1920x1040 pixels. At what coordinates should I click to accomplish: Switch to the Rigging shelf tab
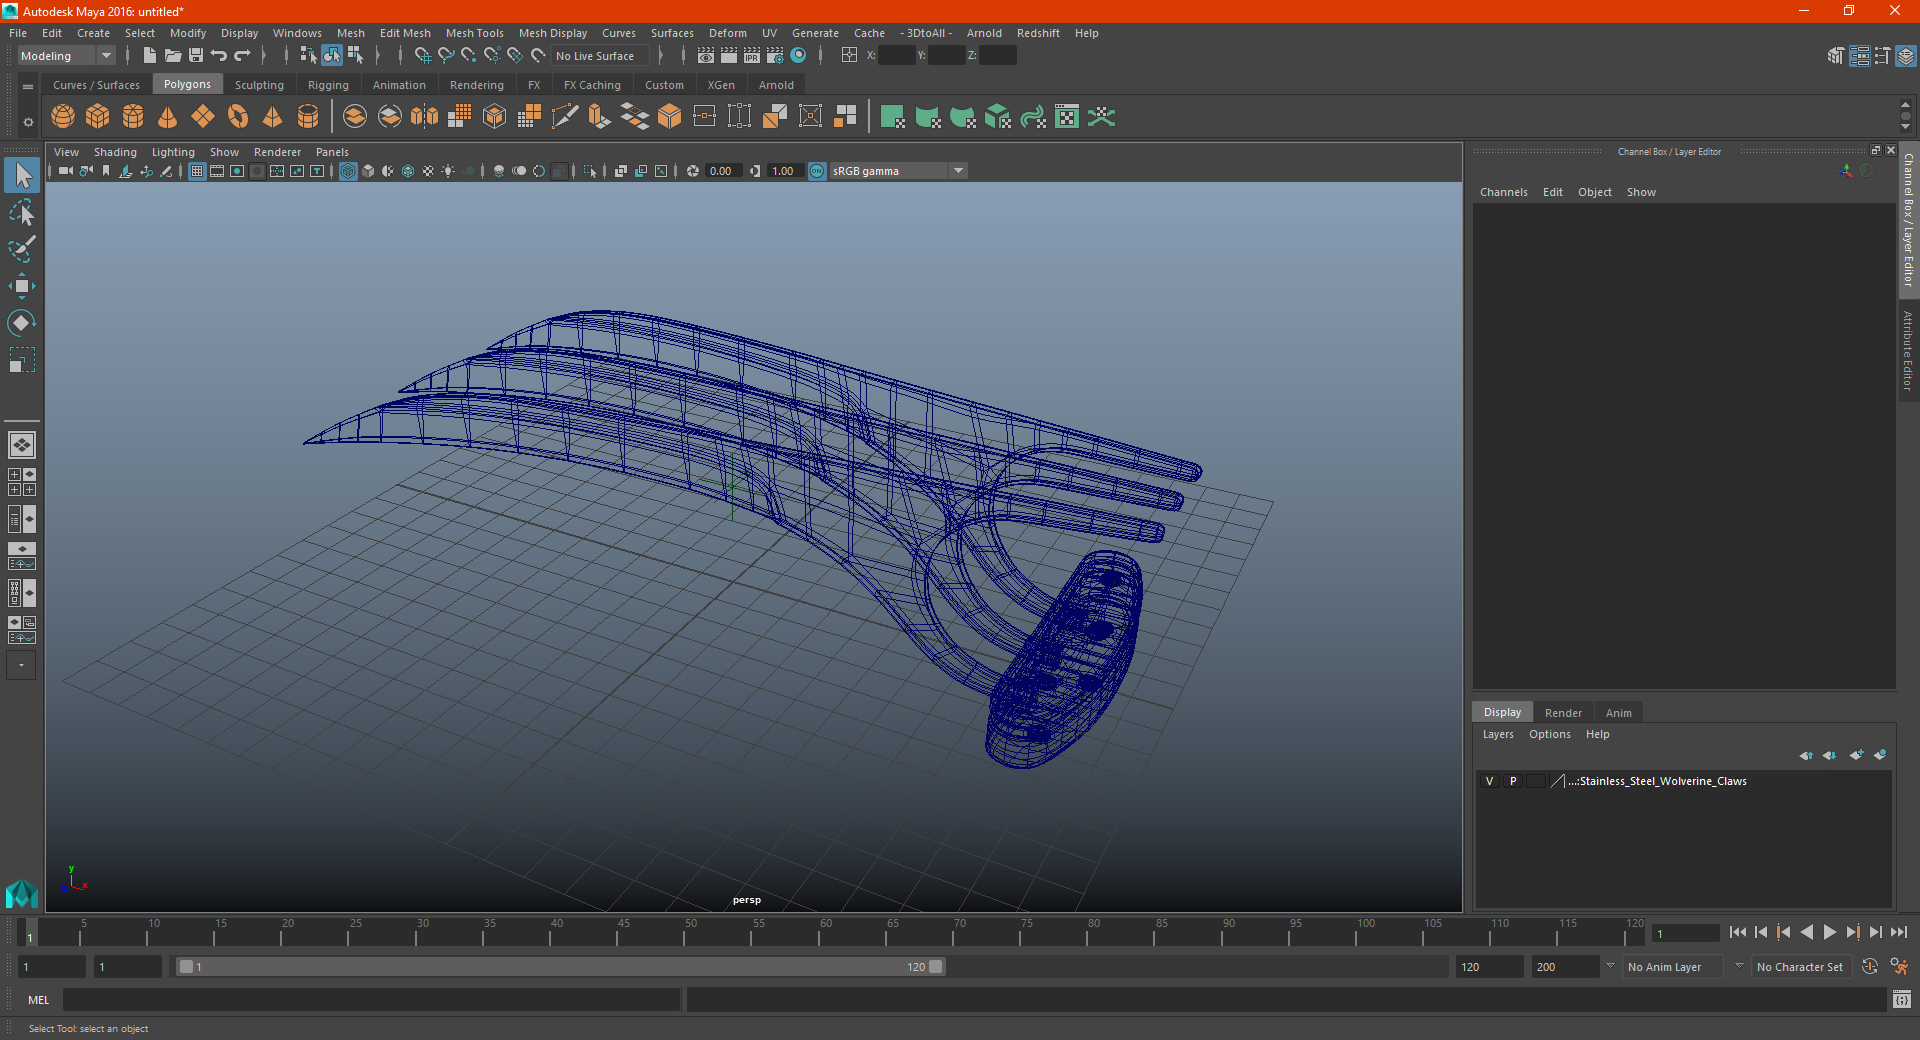tap(328, 85)
